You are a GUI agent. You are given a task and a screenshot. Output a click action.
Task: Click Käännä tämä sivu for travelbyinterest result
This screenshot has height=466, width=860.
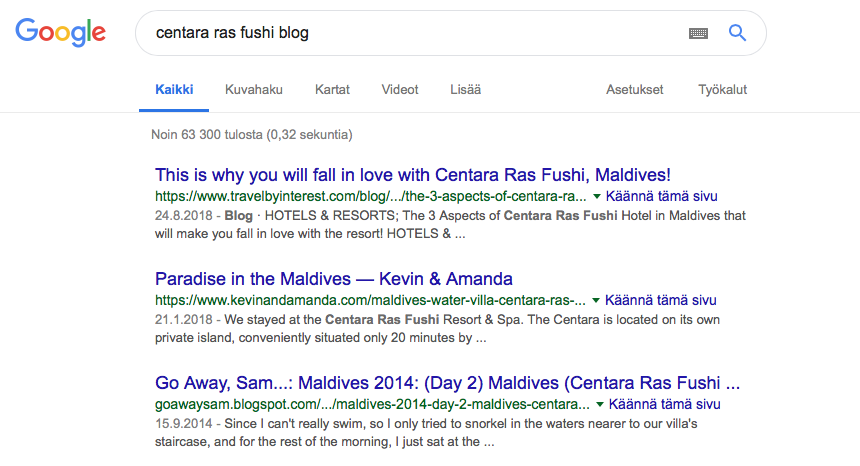(662, 196)
